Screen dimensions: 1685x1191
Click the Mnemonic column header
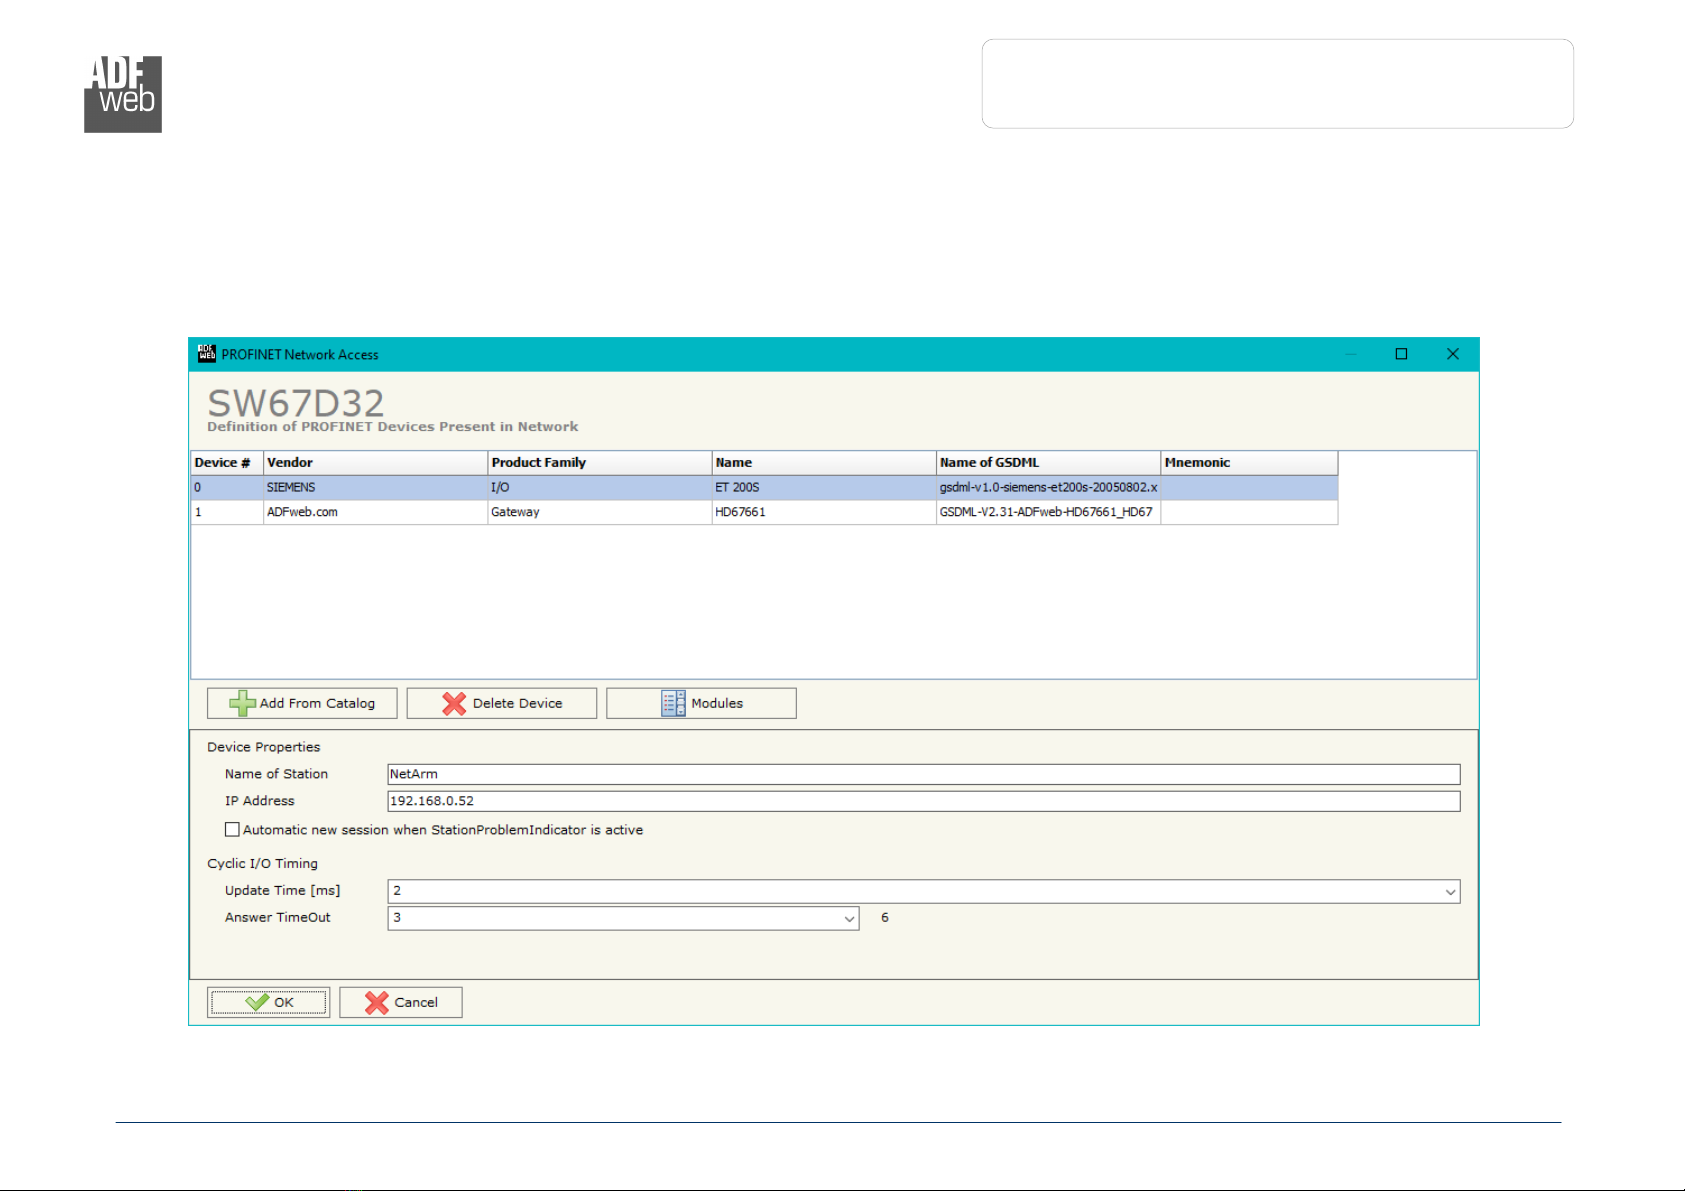pyautogui.click(x=1249, y=463)
